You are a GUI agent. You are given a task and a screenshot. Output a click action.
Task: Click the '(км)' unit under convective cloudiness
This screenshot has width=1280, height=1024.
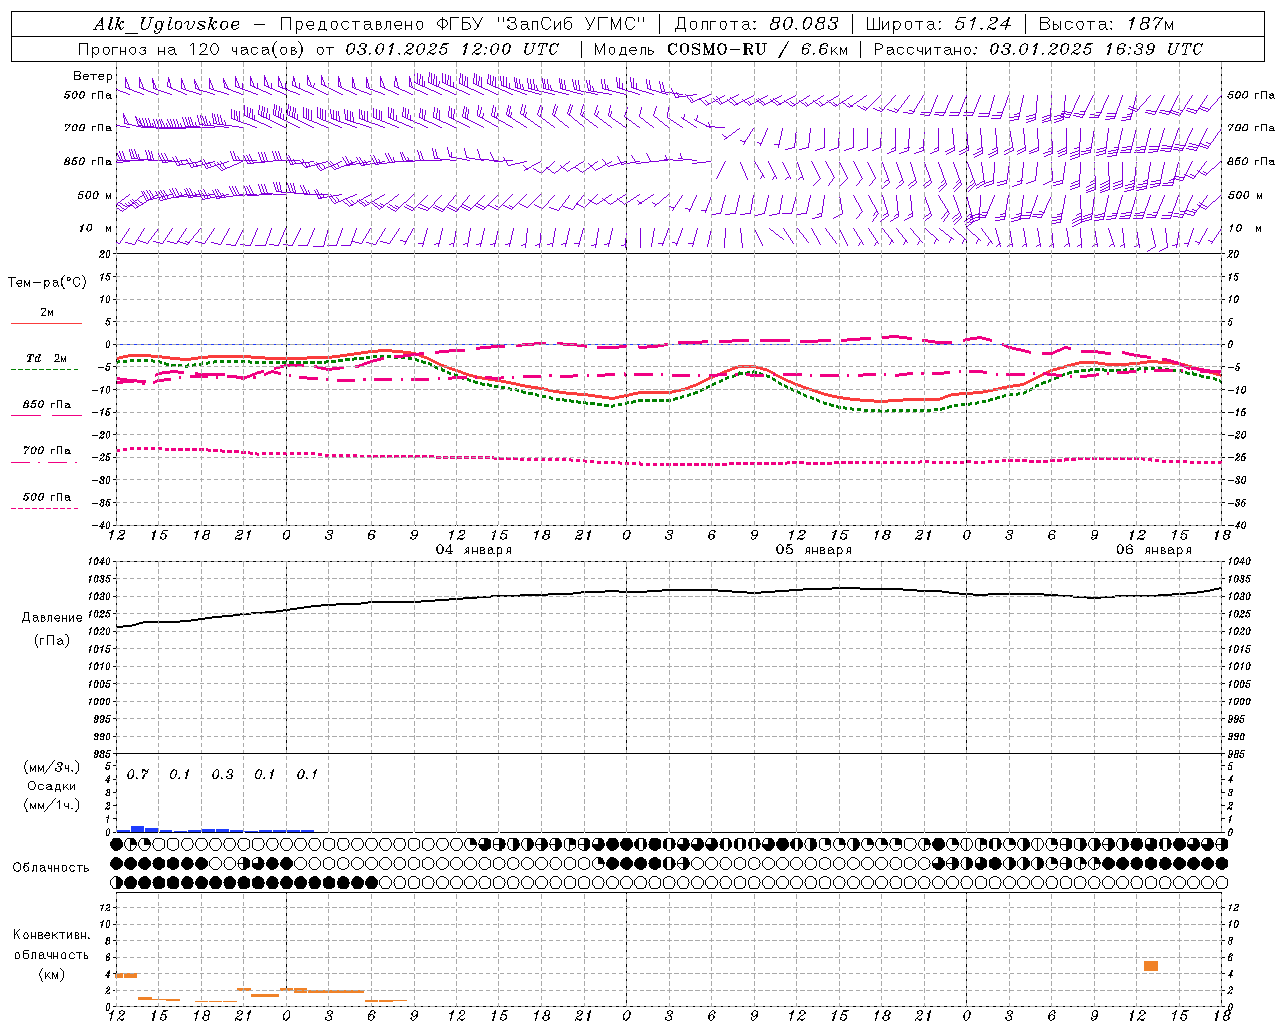coord(52,974)
